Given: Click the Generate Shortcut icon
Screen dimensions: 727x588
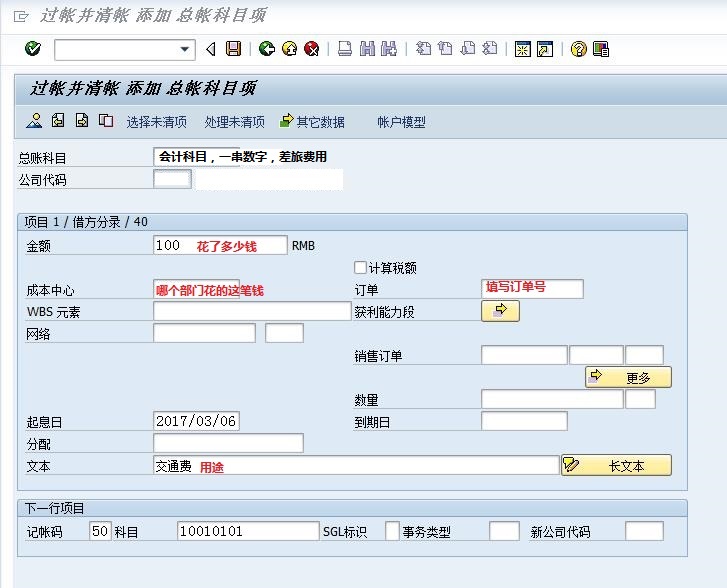Looking at the screenshot, I should tap(545, 49).
